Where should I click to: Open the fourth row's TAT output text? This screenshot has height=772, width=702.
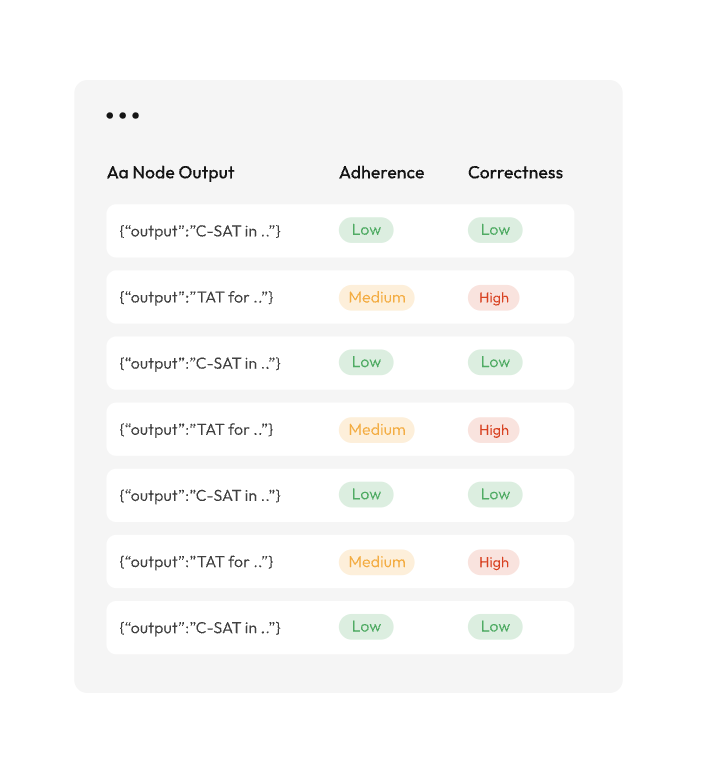[196, 429]
